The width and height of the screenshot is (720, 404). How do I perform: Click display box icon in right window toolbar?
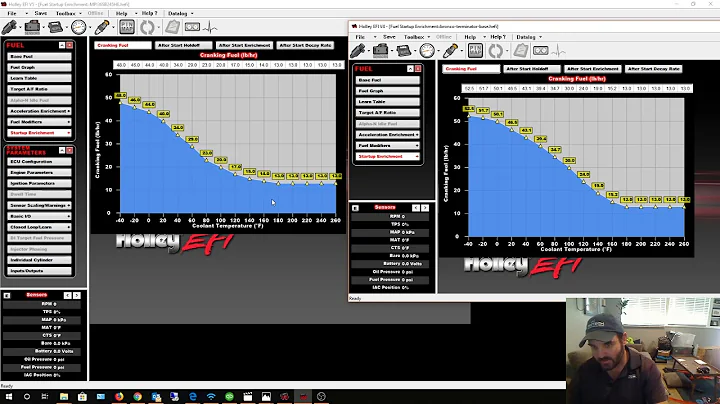click(540, 50)
